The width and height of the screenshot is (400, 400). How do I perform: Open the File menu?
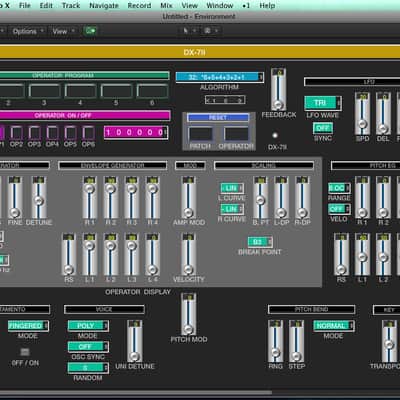tap(25, 6)
